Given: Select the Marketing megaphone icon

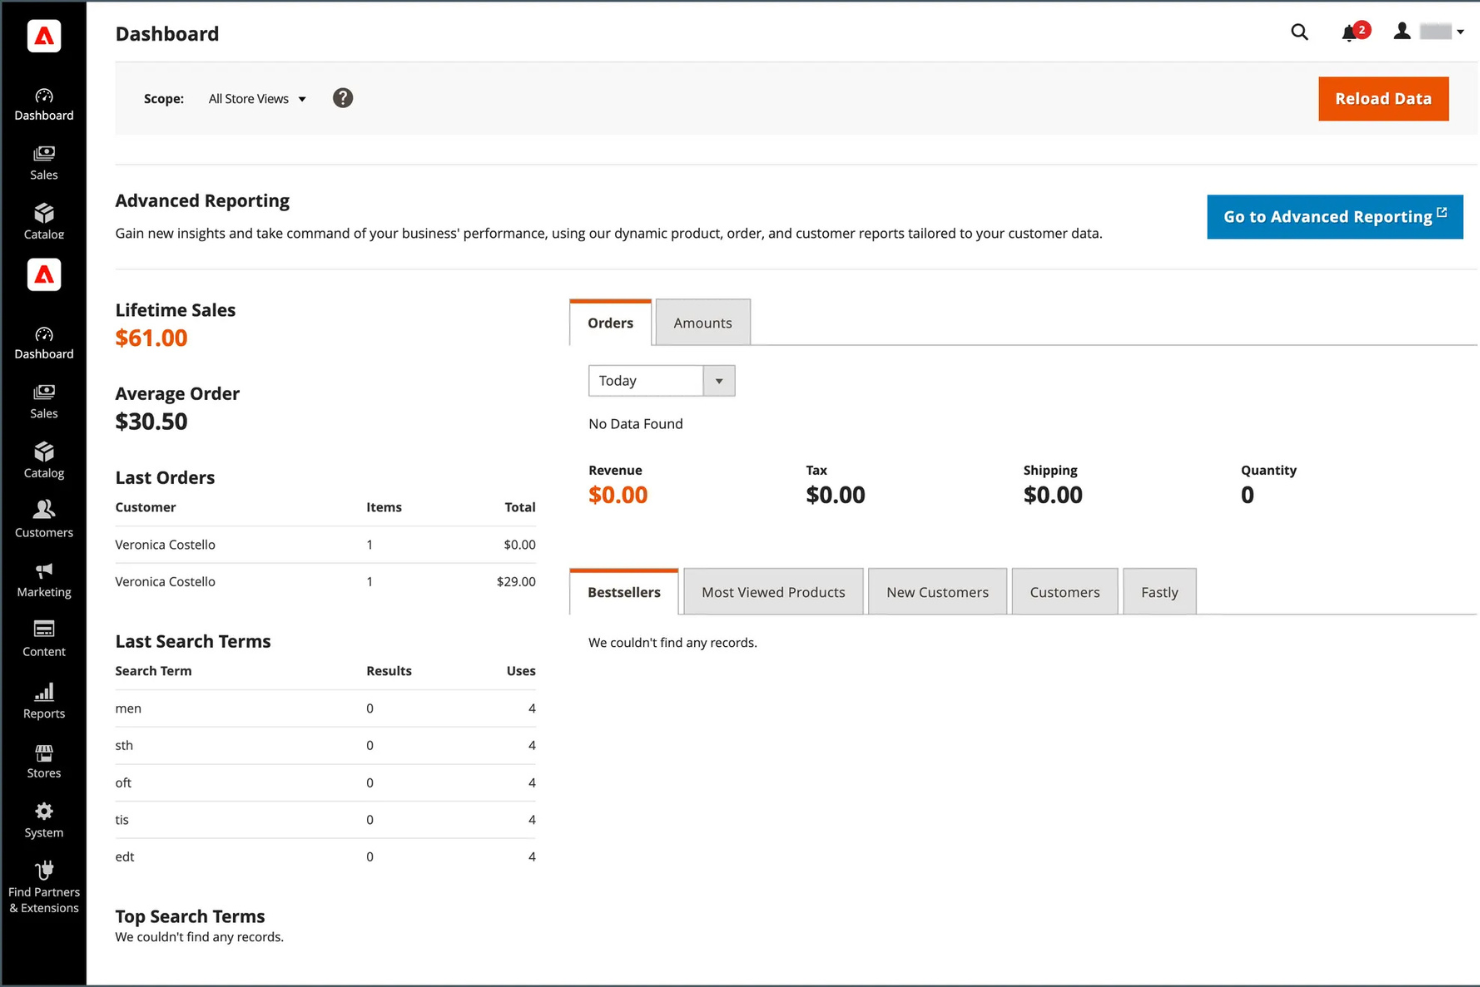Looking at the screenshot, I should tap(43, 578).
